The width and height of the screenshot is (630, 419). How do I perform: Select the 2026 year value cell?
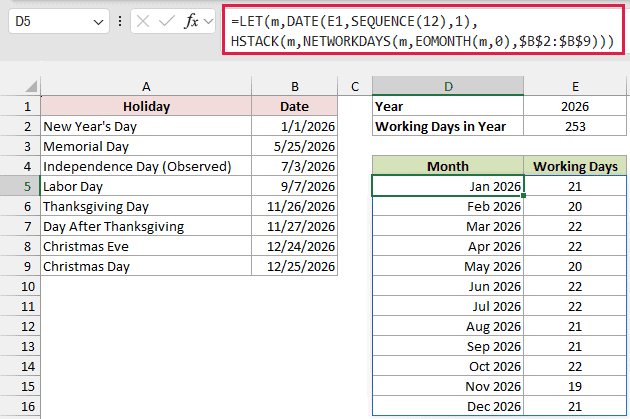point(575,106)
